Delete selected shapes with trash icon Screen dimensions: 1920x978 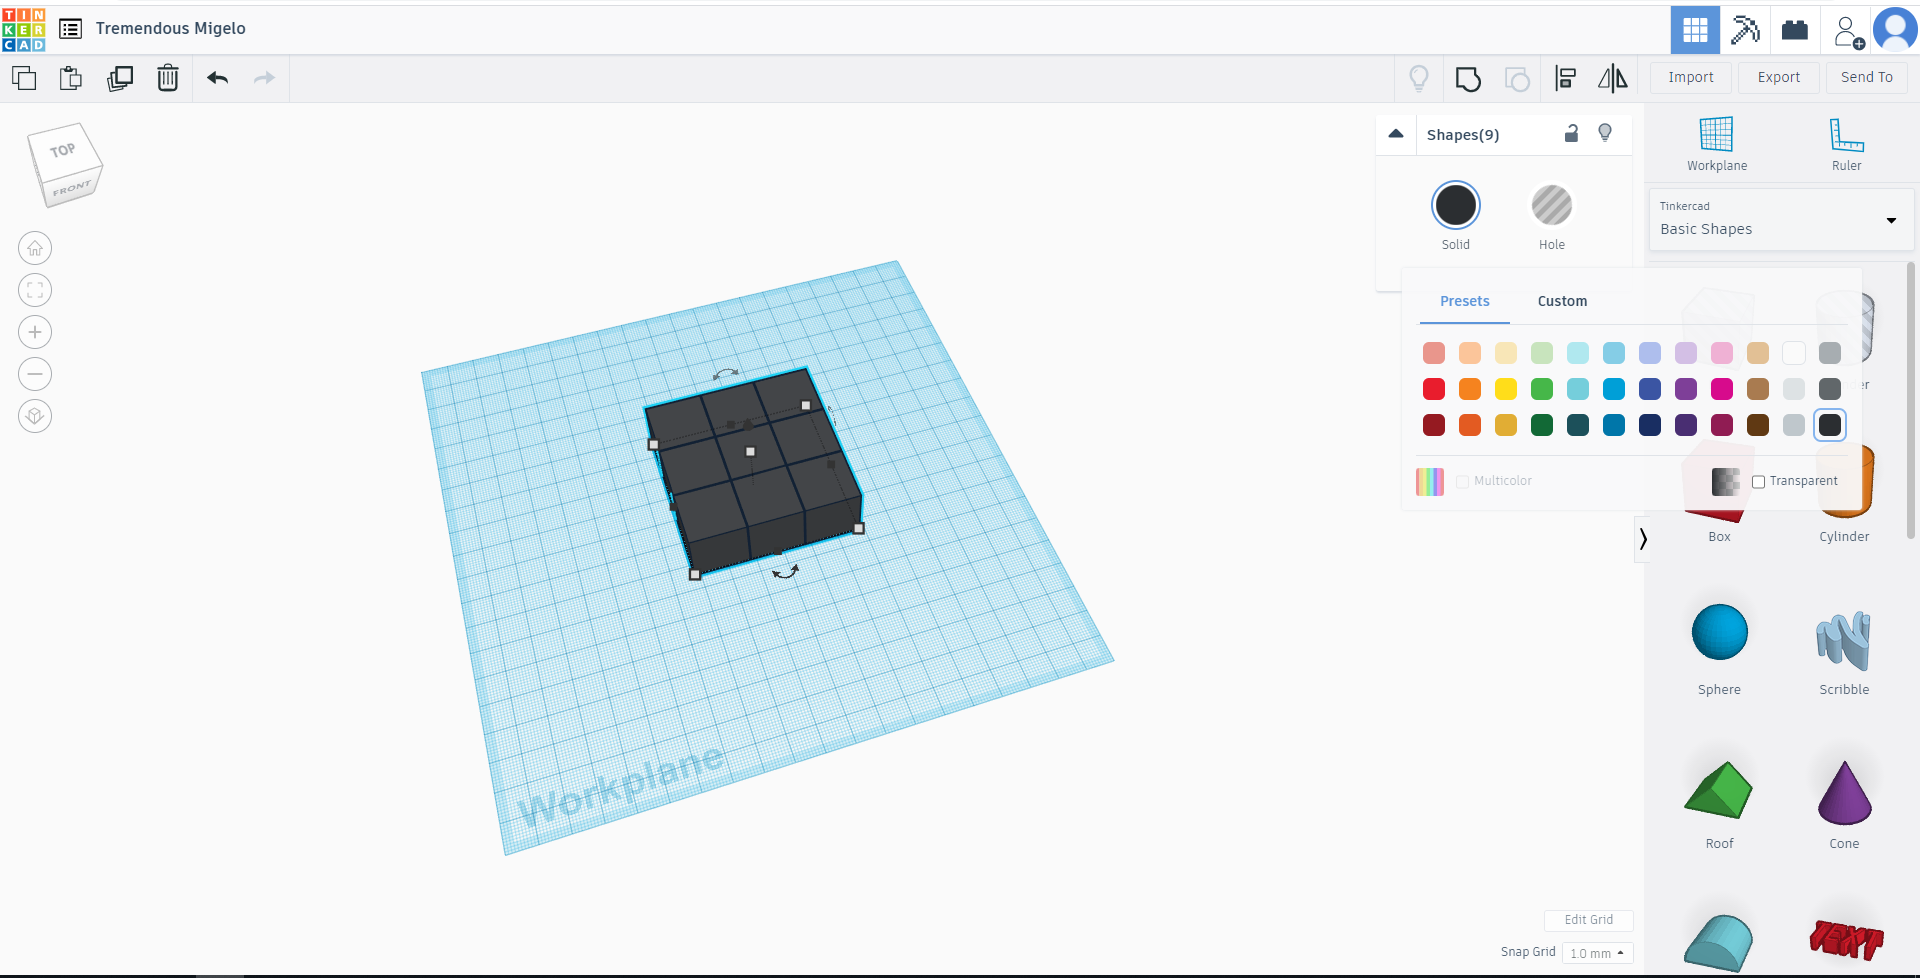click(x=168, y=78)
